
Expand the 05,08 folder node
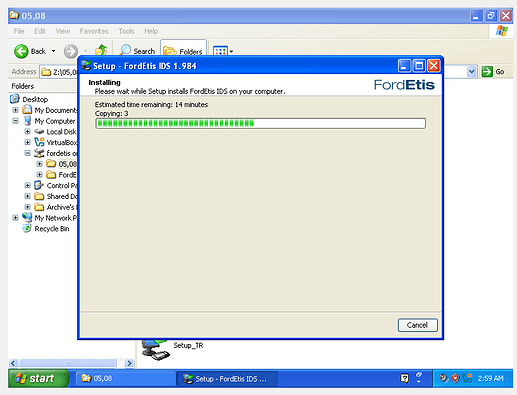pos(40,164)
